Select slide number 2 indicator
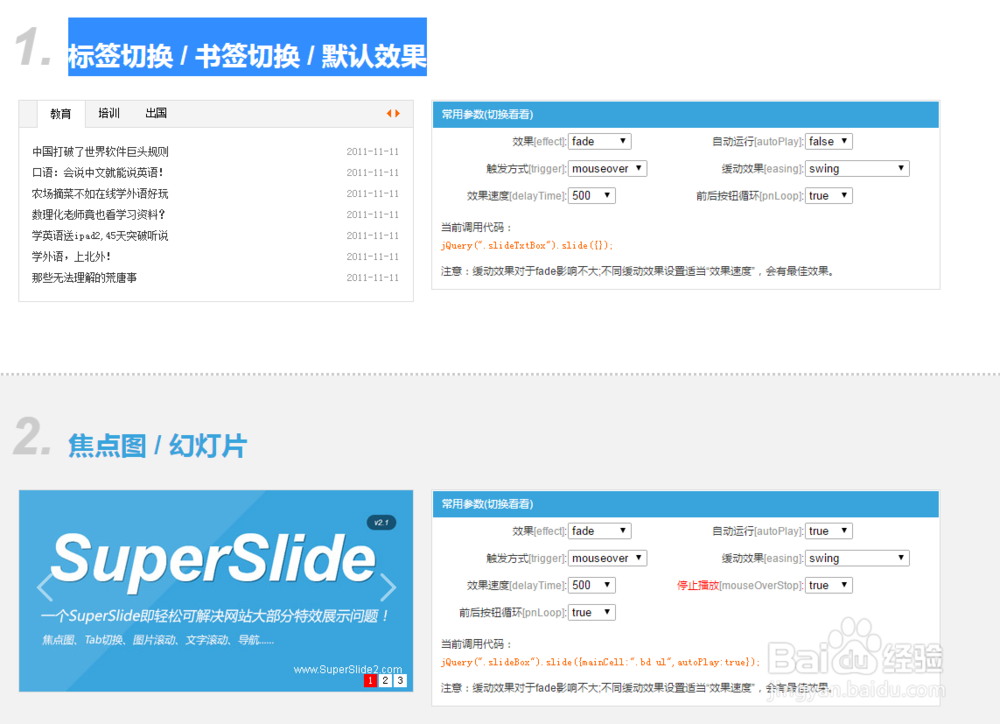Image resolution: width=1000 pixels, height=724 pixels. tap(385, 681)
